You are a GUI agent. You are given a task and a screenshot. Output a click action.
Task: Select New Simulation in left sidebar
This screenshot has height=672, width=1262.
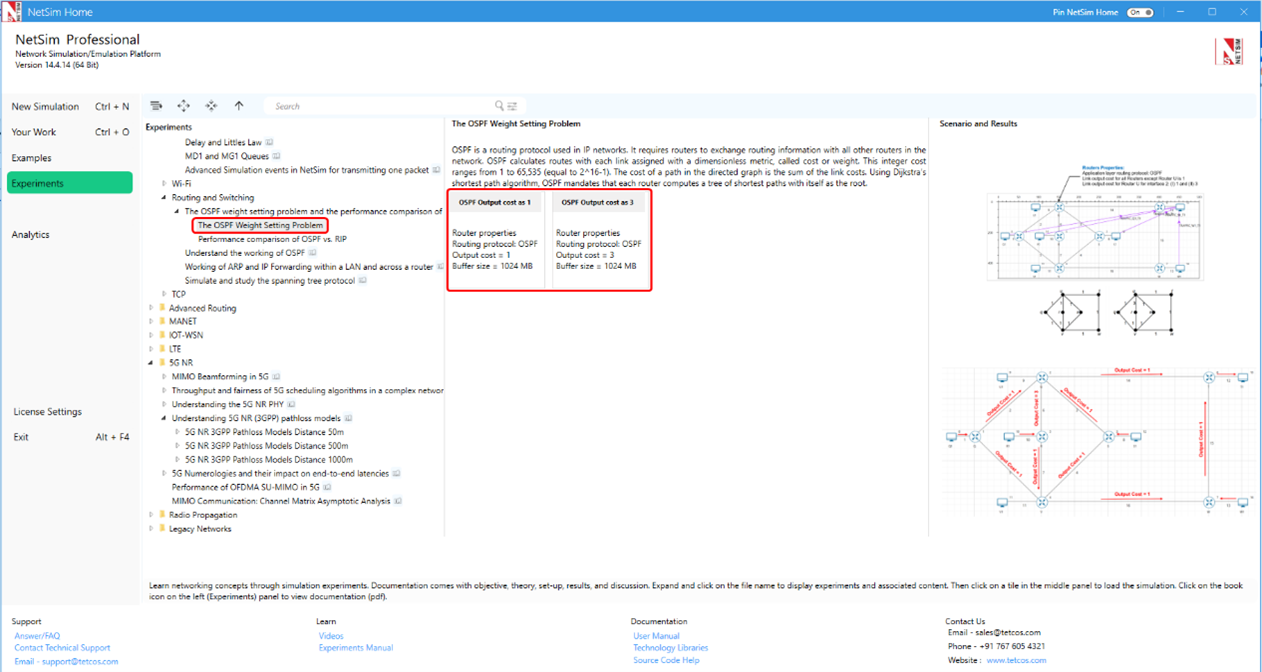click(45, 107)
